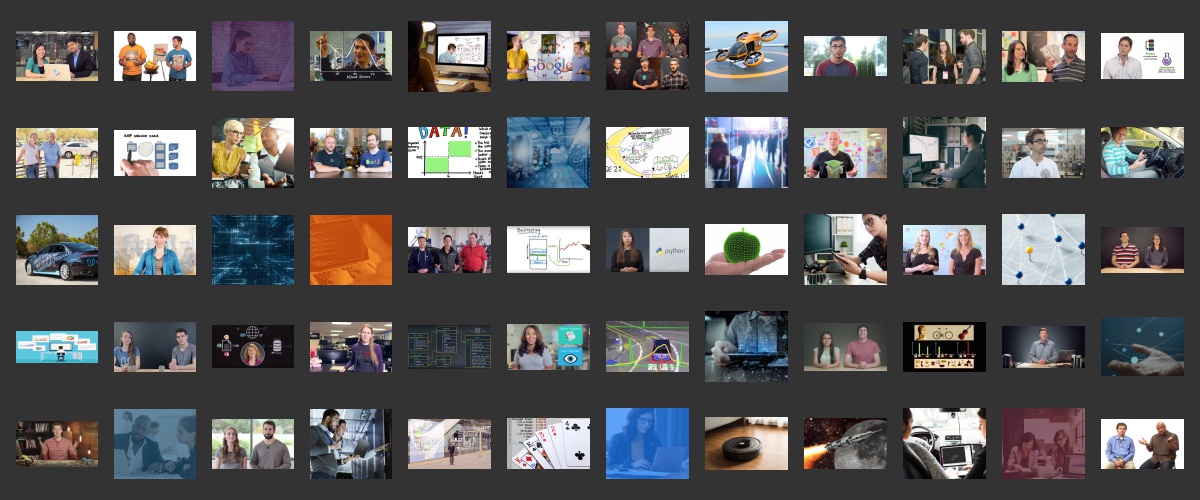Open the man driving in striped shirt thumbnail
The height and width of the screenshot is (500, 1200).
(1141, 152)
